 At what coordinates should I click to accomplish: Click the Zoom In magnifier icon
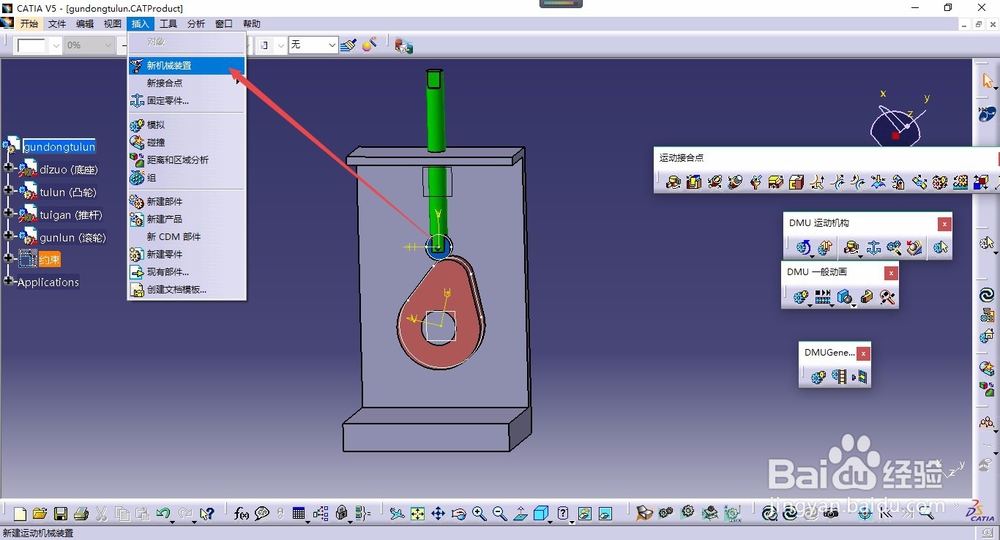coord(479,513)
